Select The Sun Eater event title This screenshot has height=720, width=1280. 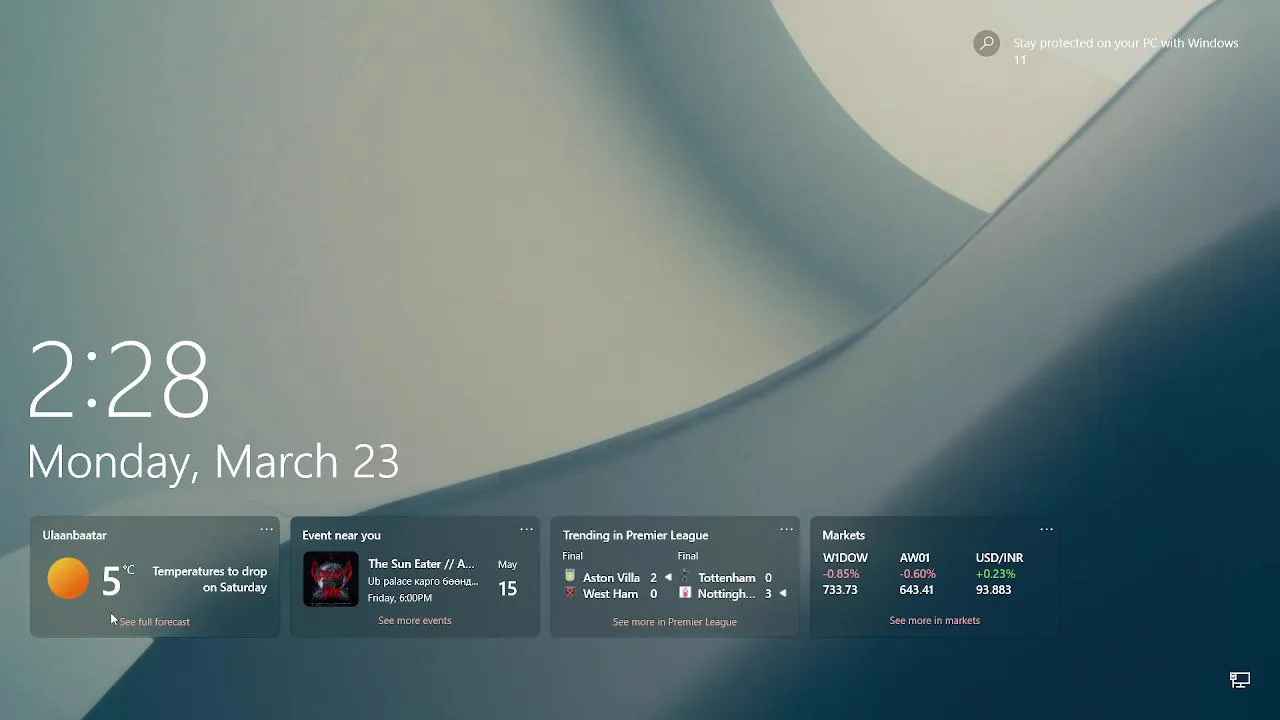pos(421,564)
